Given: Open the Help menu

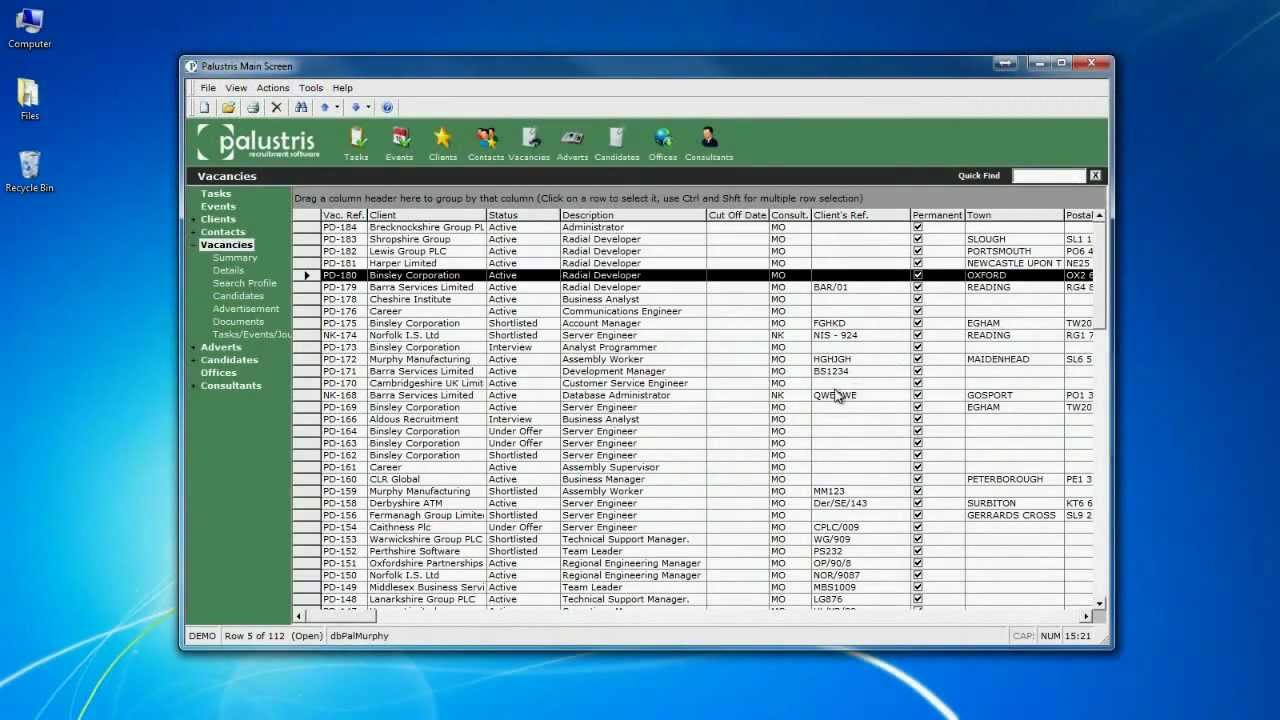Looking at the screenshot, I should tap(342, 88).
